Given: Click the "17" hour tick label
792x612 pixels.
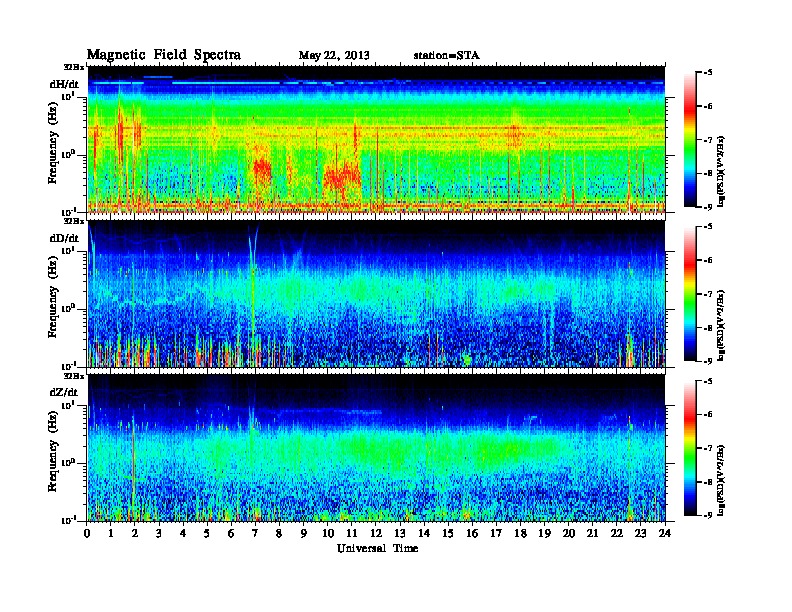Looking at the screenshot, I should (497, 533).
